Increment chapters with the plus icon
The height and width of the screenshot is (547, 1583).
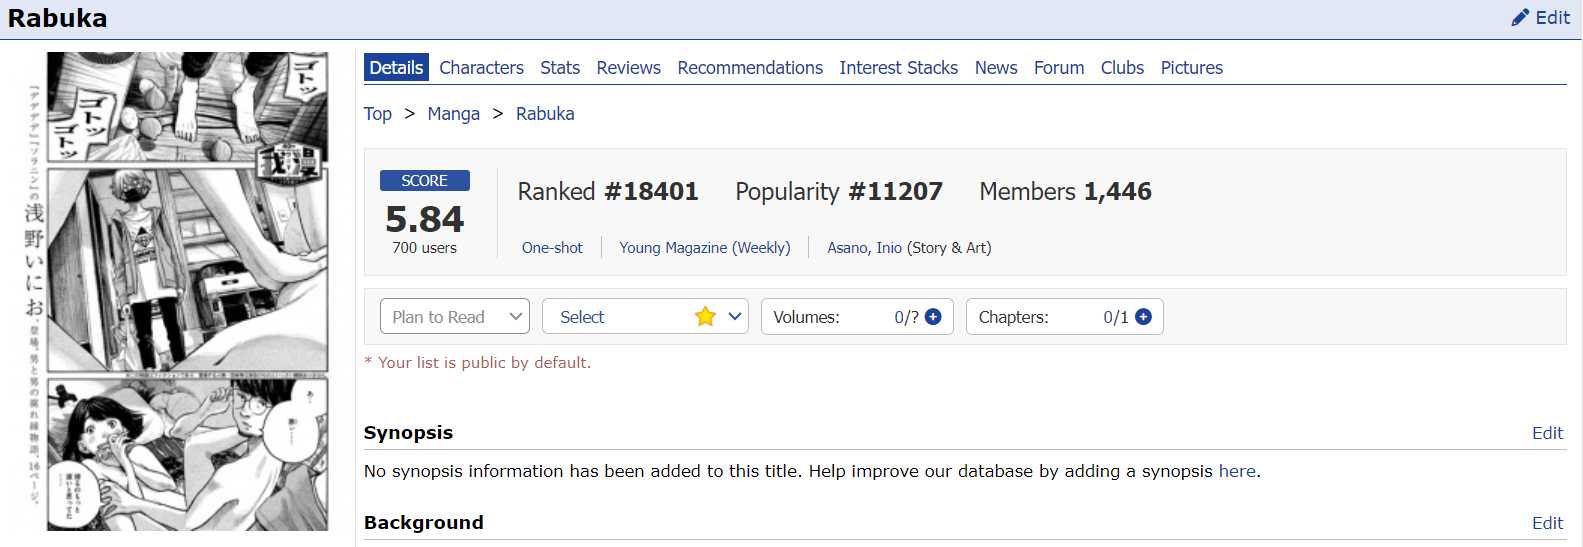tap(1143, 317)
